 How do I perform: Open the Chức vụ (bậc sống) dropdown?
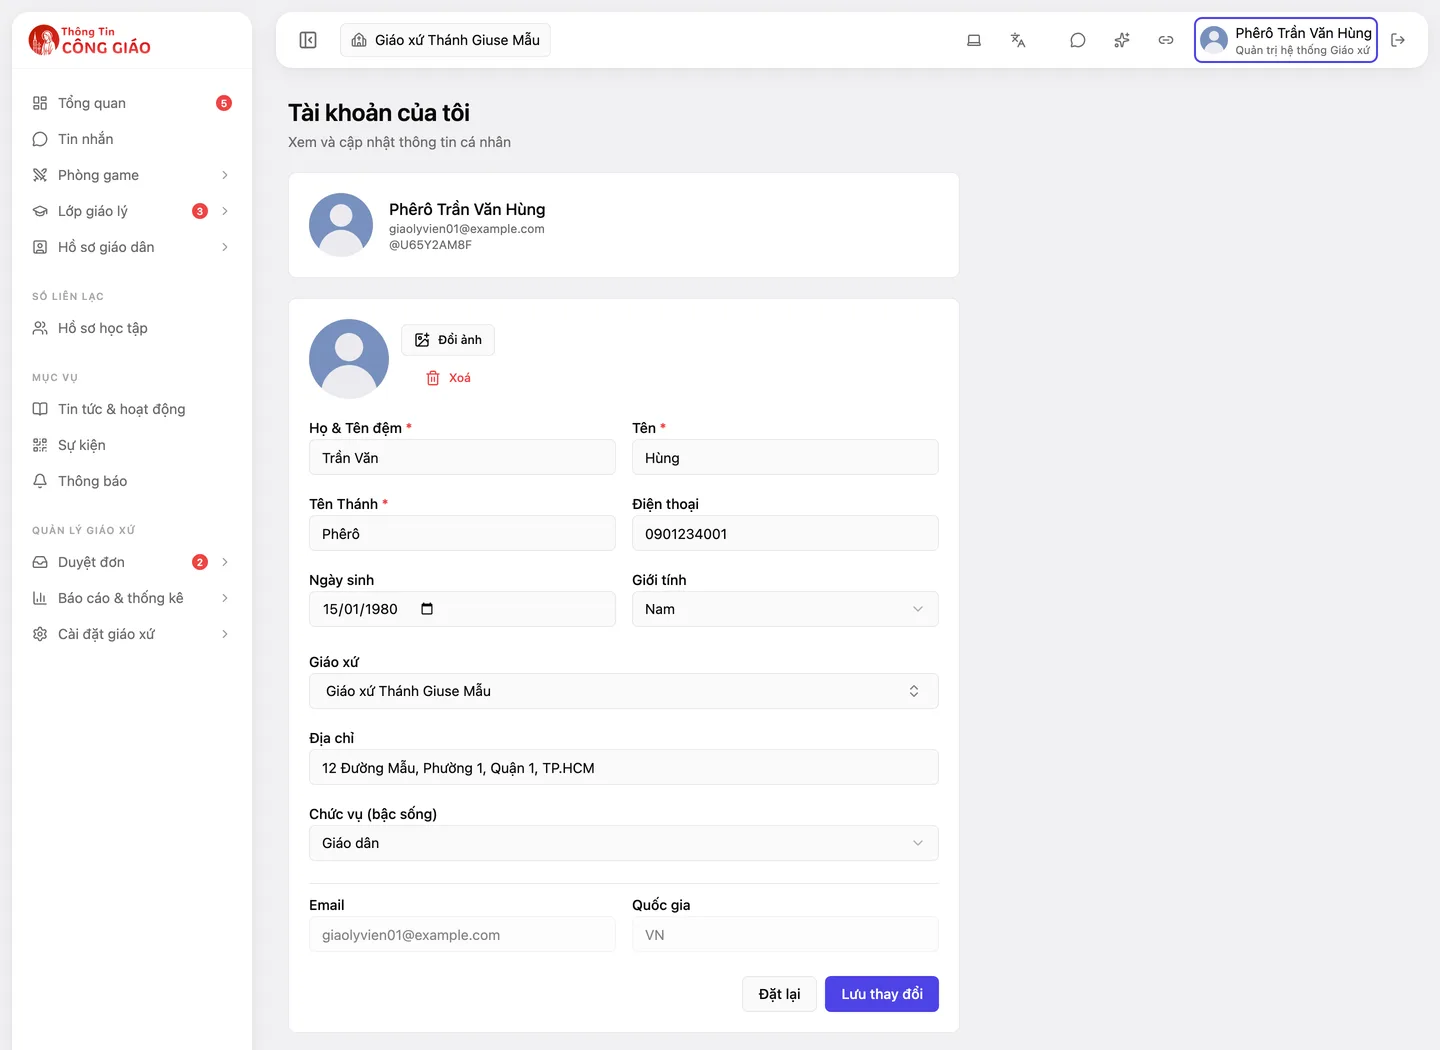624,843
